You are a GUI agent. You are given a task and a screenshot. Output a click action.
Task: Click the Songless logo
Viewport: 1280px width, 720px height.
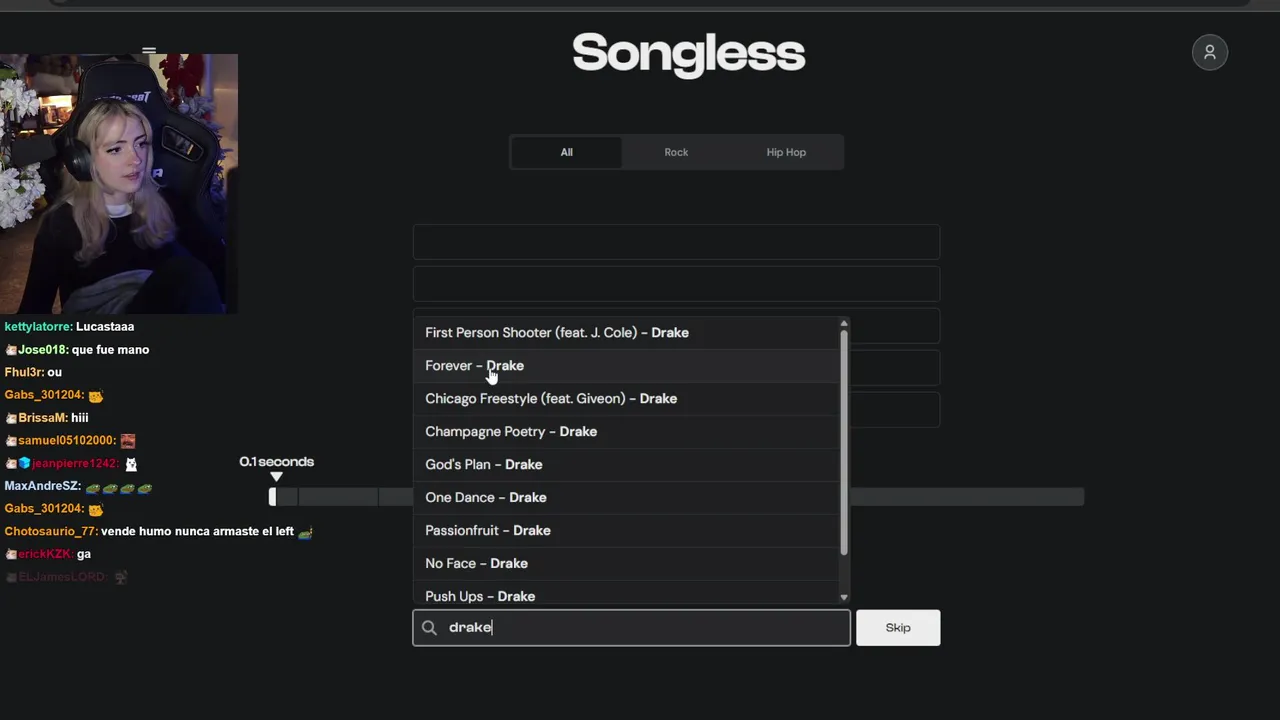688,54
